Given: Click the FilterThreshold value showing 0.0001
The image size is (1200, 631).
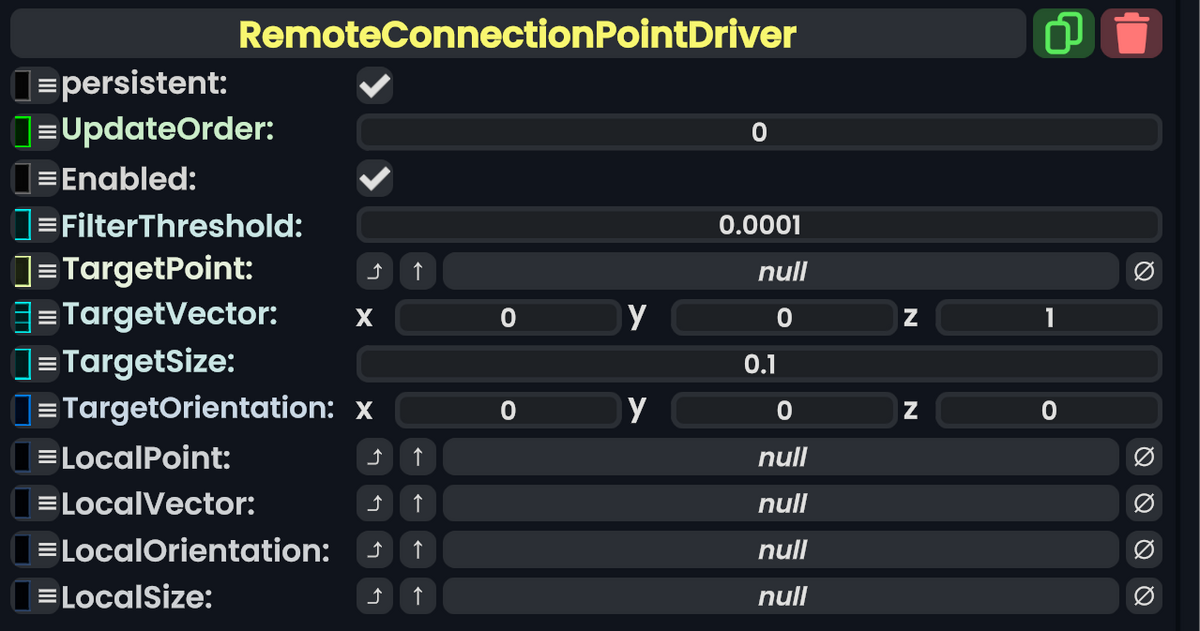Looking at the screenshot, I should click(758, 224).
